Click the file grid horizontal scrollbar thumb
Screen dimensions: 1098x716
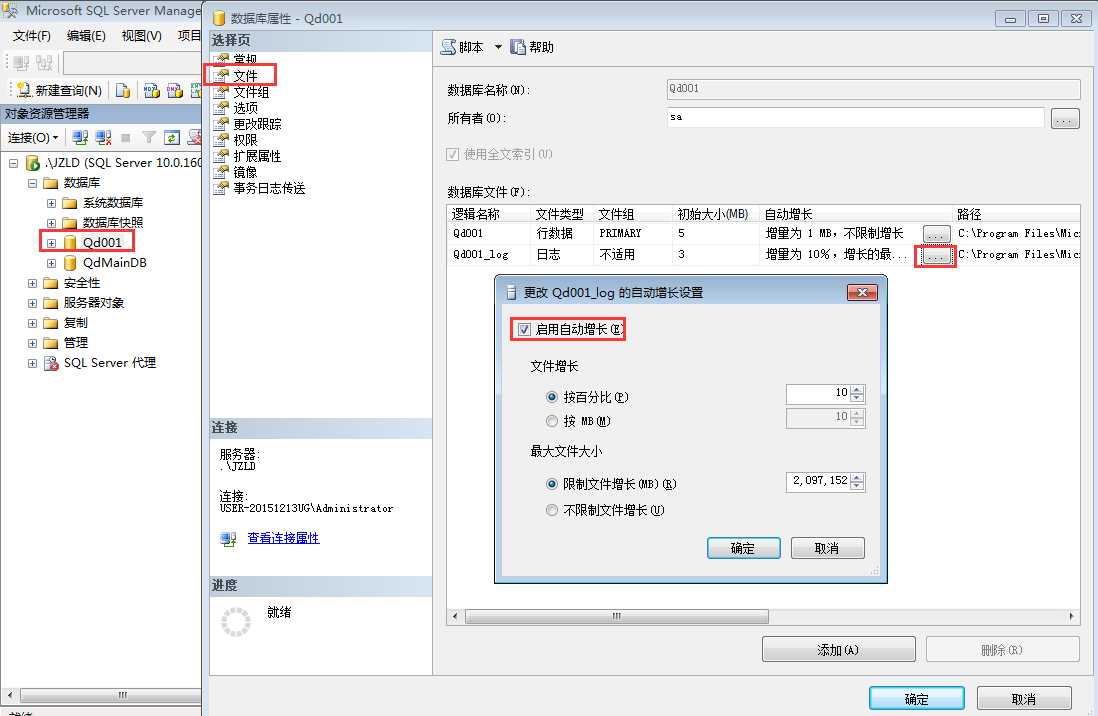click(x=616, y=617)
